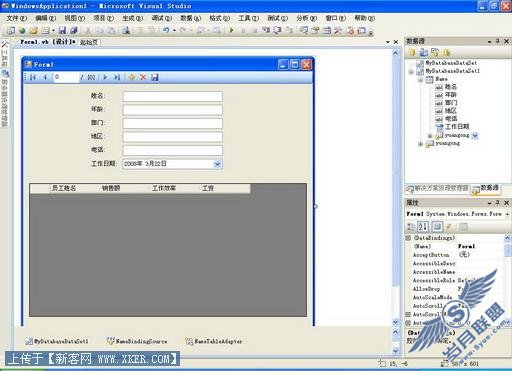Click the Find in Files toolbar icon
Viewport: 512px width, 371px height.
coord(126,31)
